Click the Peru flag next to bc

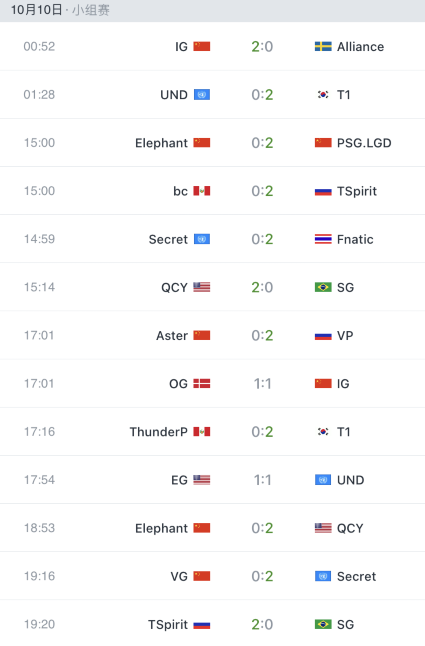tap(202, 191)
